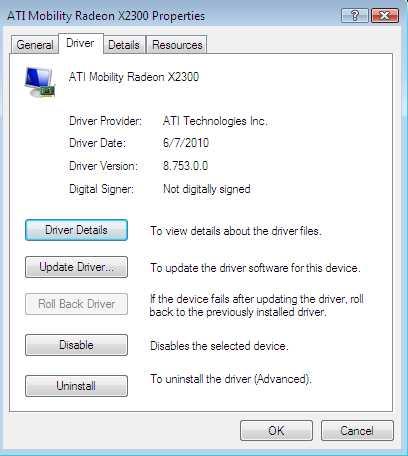This screenshot has width=408, height=456.
Task: Switch to the General tab
Action: pos(35,45)
